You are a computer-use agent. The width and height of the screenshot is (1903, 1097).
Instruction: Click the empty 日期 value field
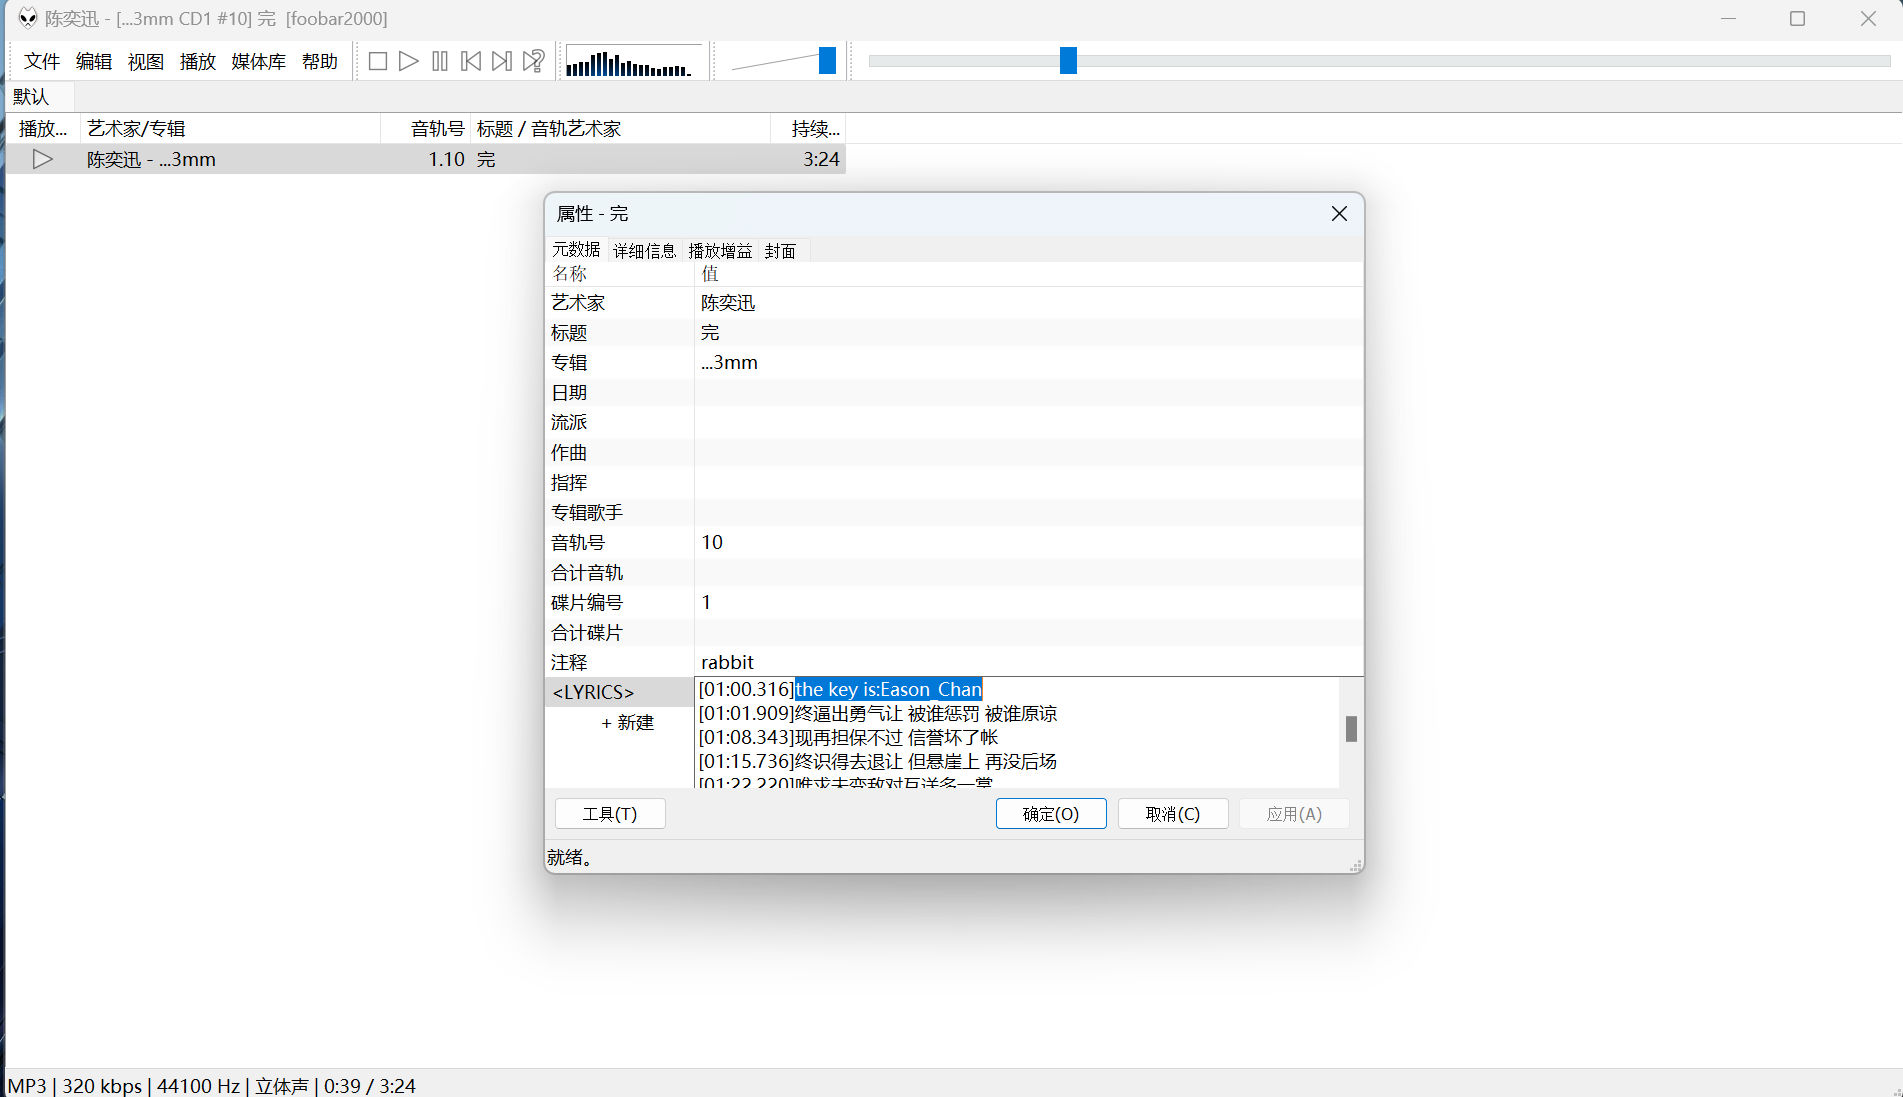pyautogui.click(x=1028, y=393)
